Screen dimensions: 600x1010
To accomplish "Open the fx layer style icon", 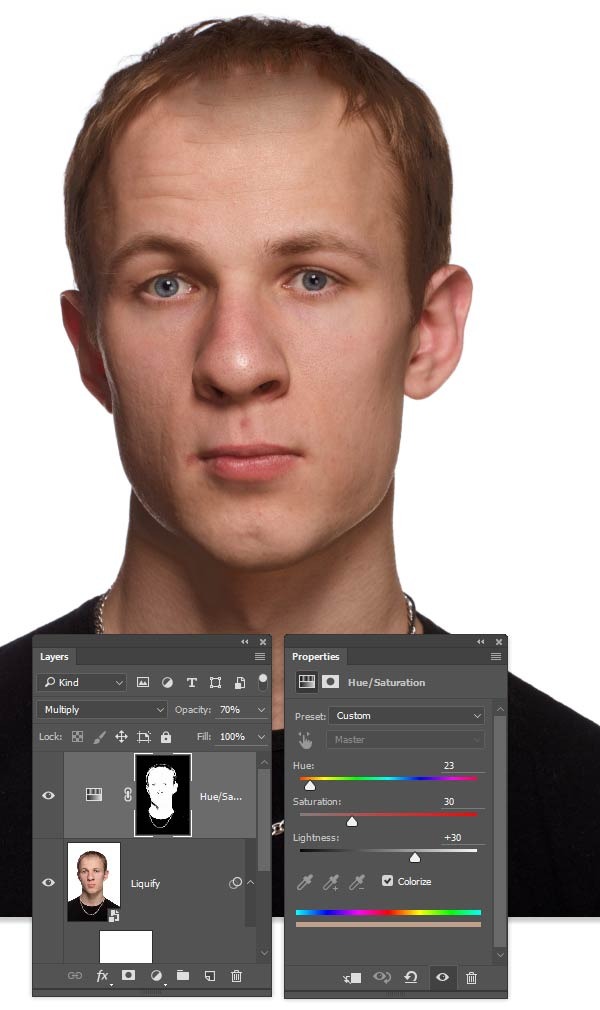I will (103, 975).
